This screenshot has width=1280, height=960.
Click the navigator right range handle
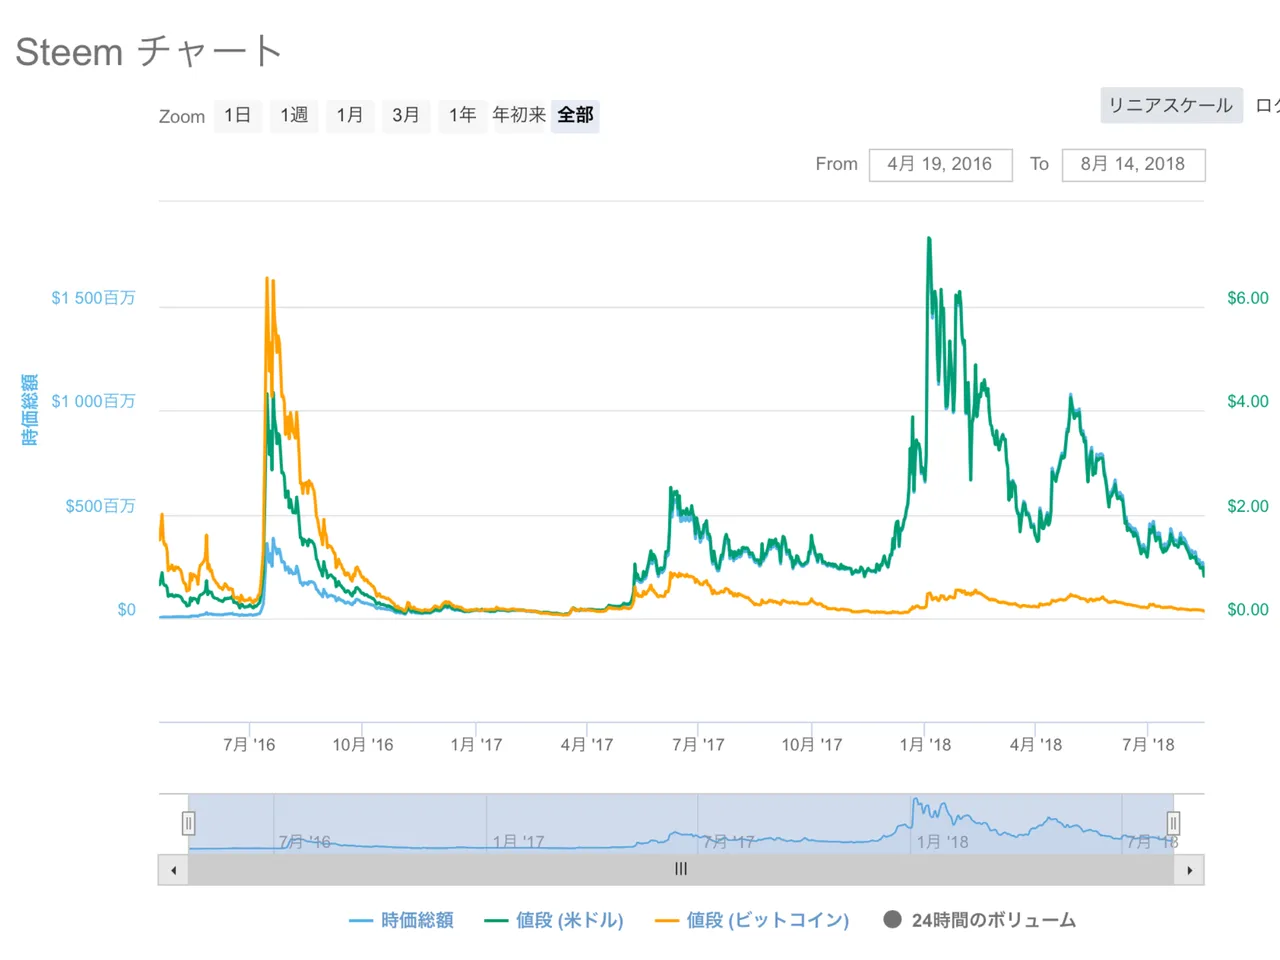point(1173,823)
